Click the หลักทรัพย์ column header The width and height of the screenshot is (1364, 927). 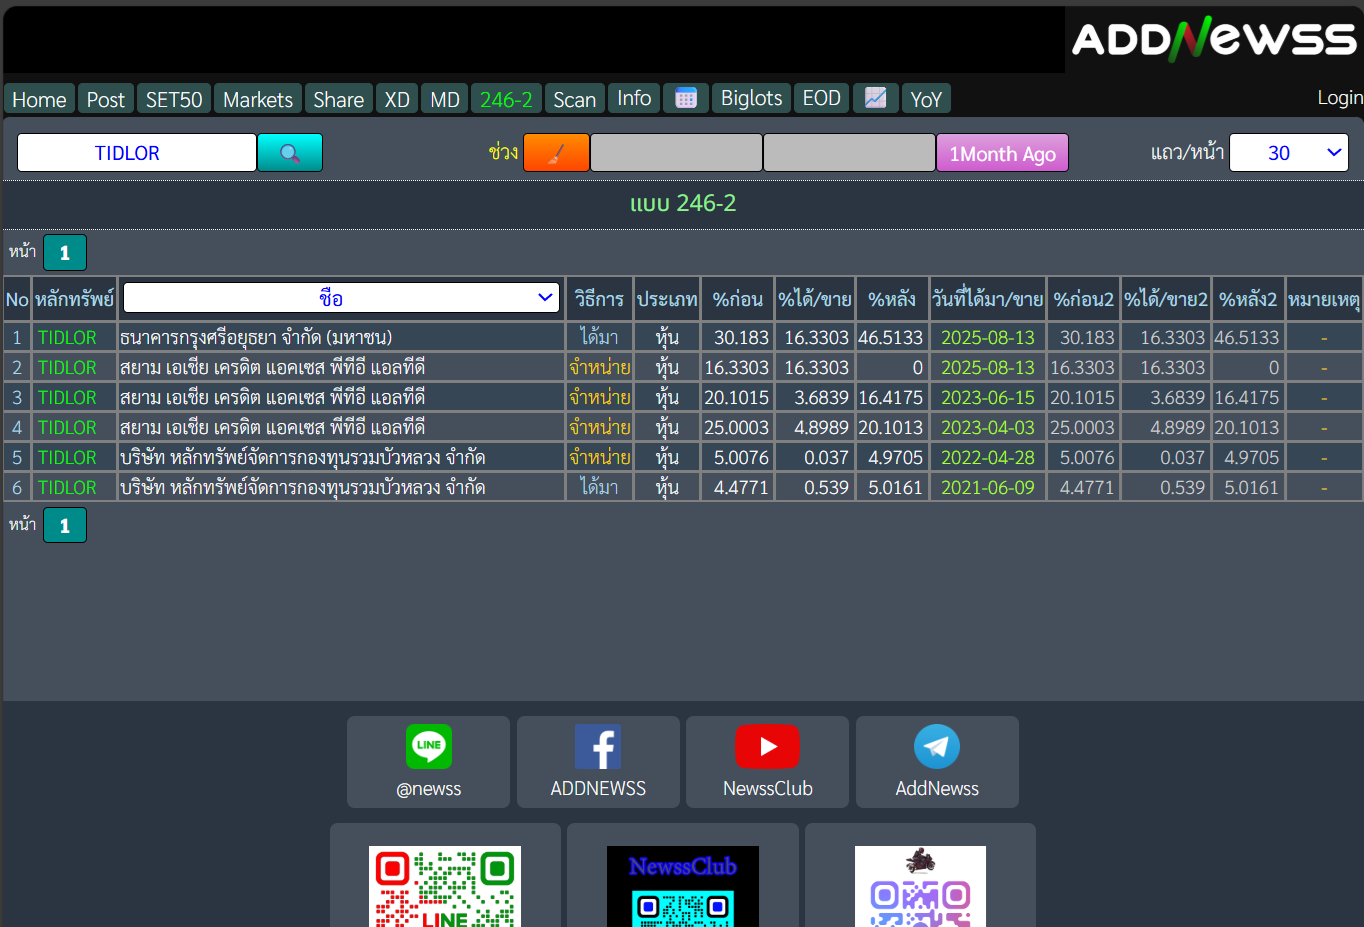point(75,298)
